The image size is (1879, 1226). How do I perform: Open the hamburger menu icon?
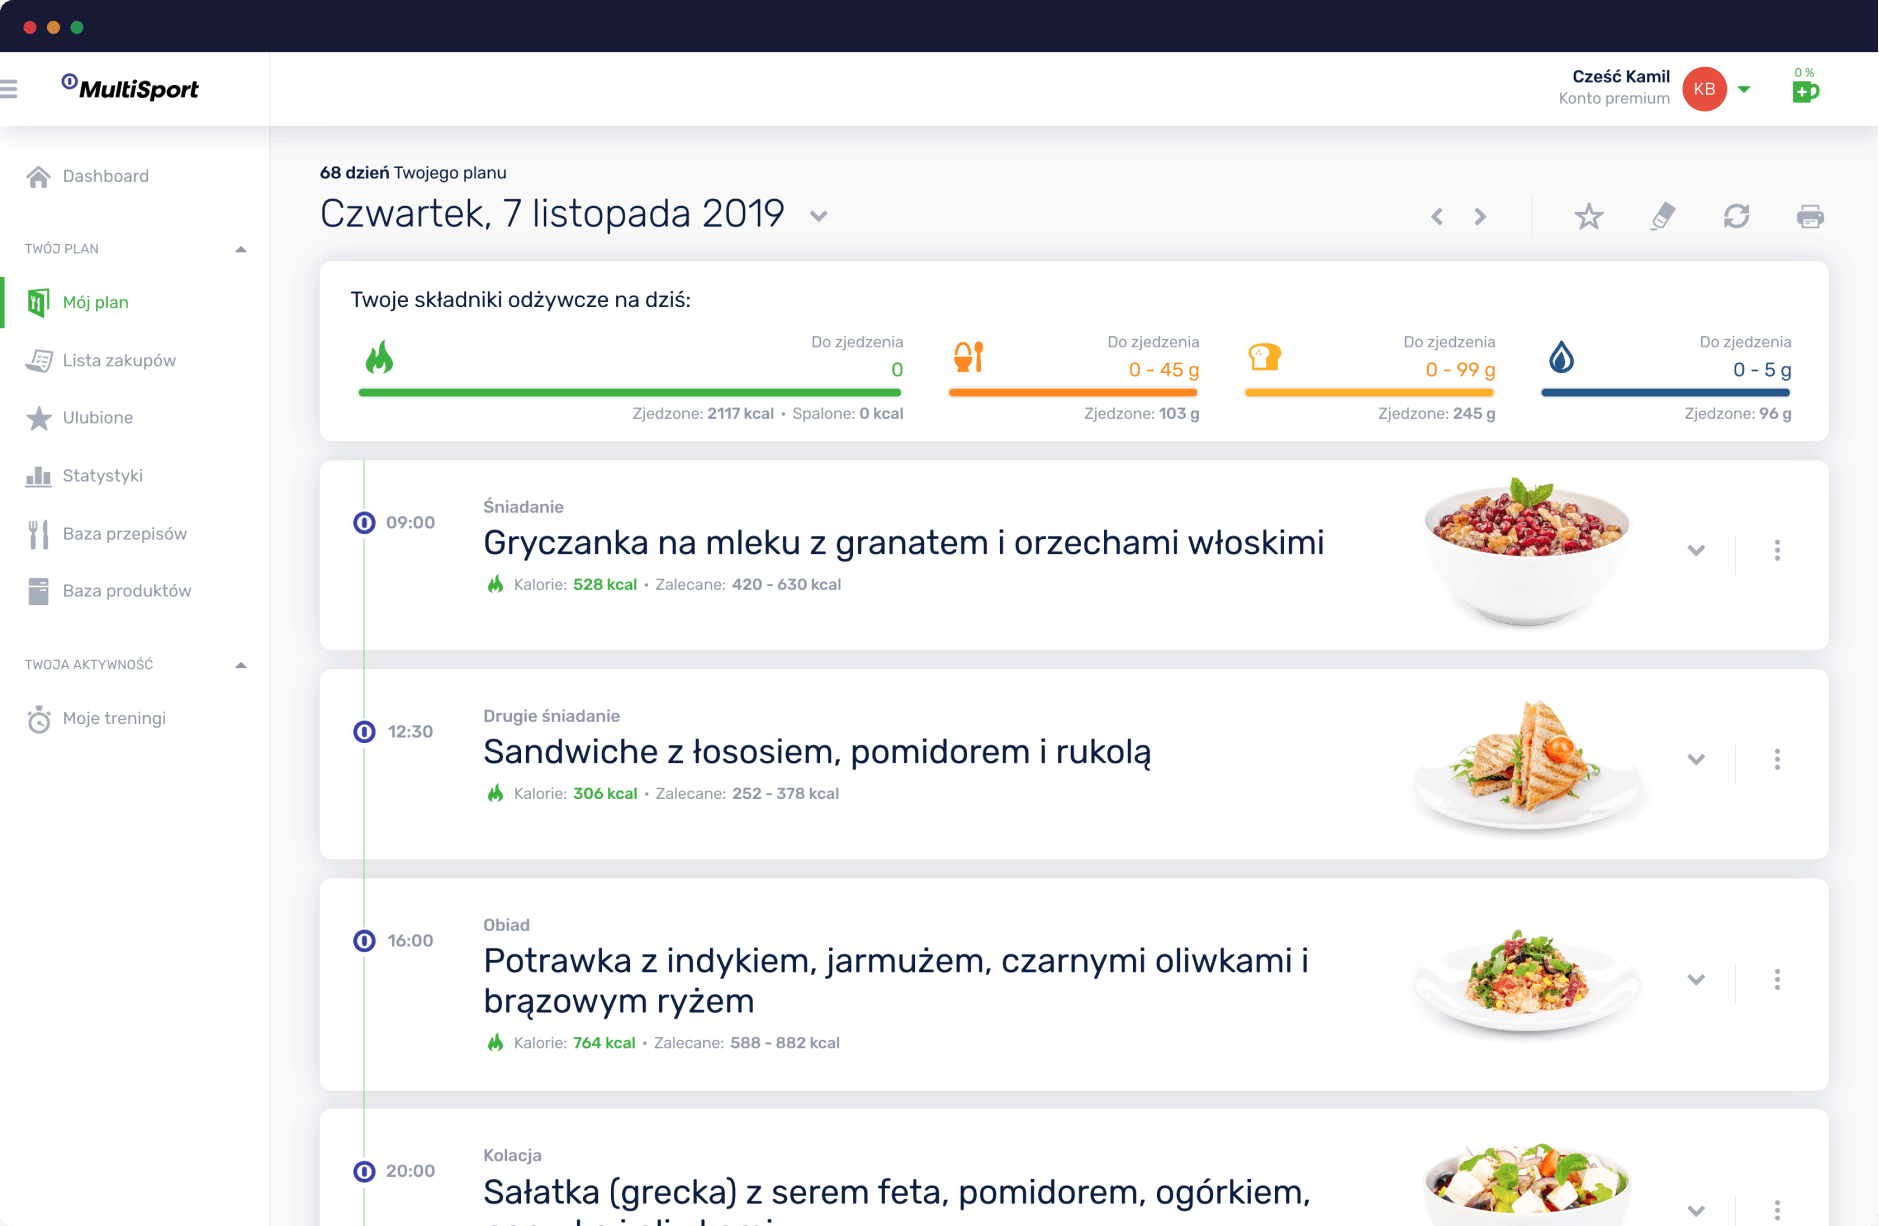click(9, 89)
